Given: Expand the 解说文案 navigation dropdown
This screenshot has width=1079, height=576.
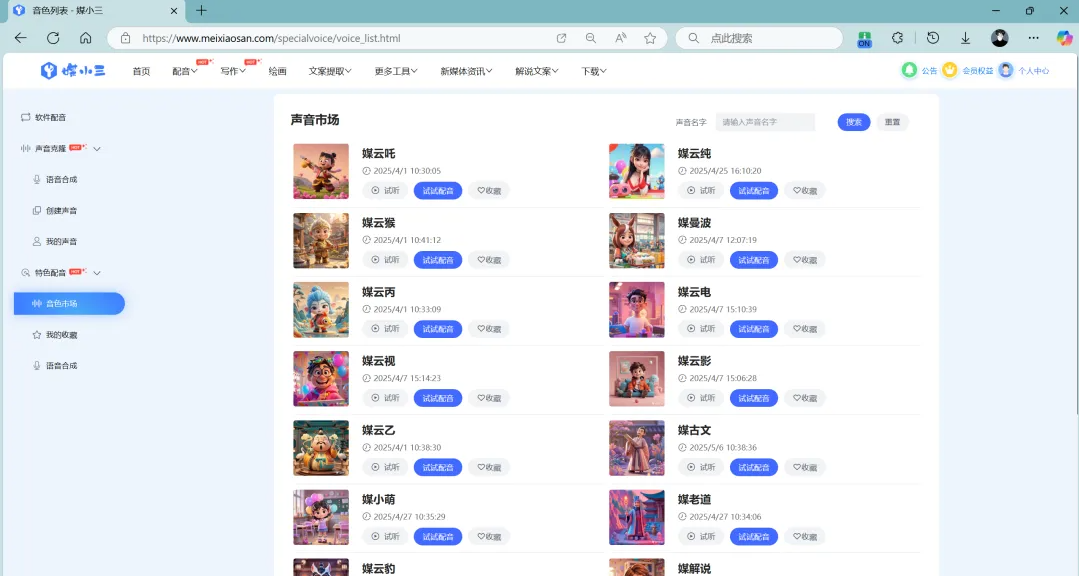Looking at the screenshot, I should (x=537, y=71).
